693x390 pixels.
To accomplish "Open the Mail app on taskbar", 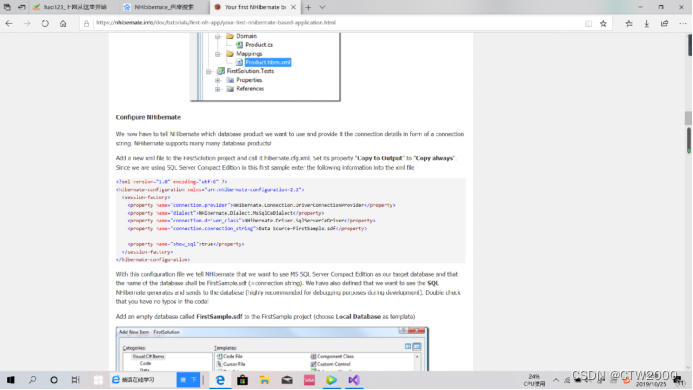I will tap(287, 380).
